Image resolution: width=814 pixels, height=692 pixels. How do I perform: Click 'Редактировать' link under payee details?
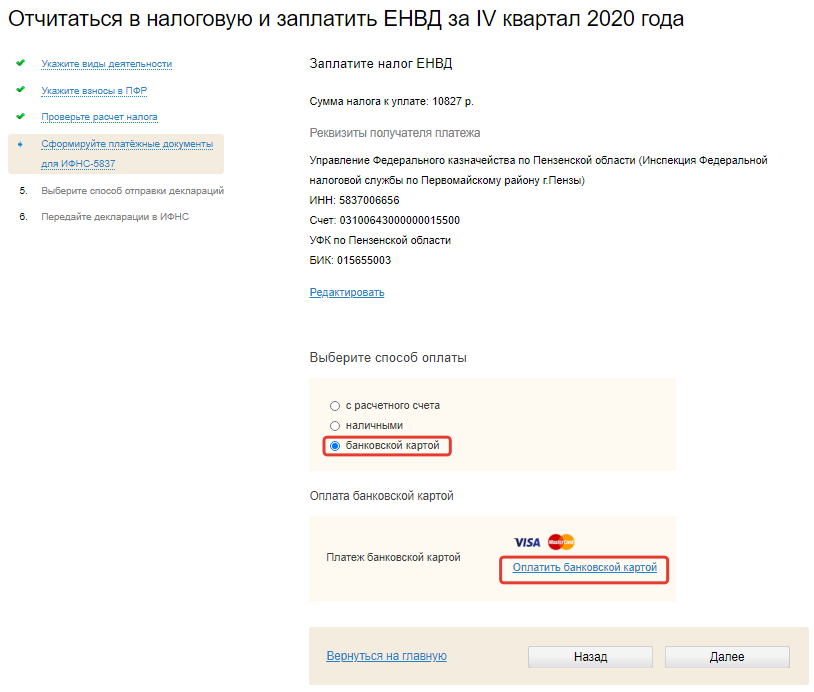pyautogui.click(x=346, y=292)
